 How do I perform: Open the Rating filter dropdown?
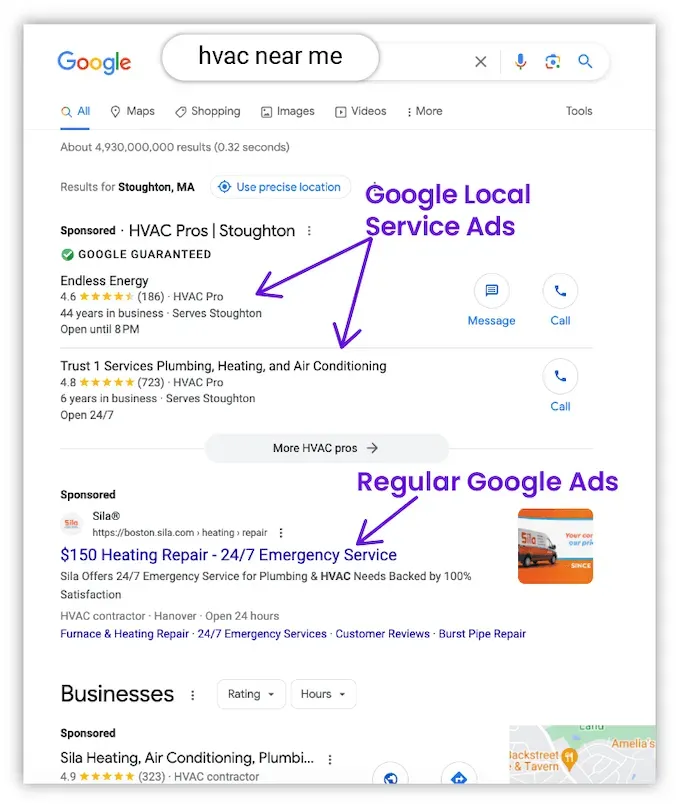pos(251,694)
